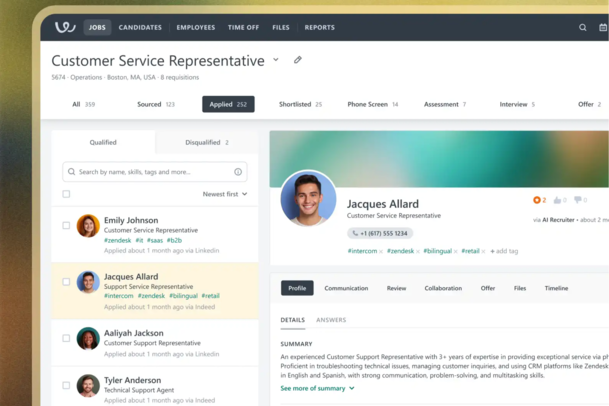The width and height of the screenshot is (609, 406).
Task: Open Aaliyah Jackson candidate name
Action: click(x=134, y=333)
